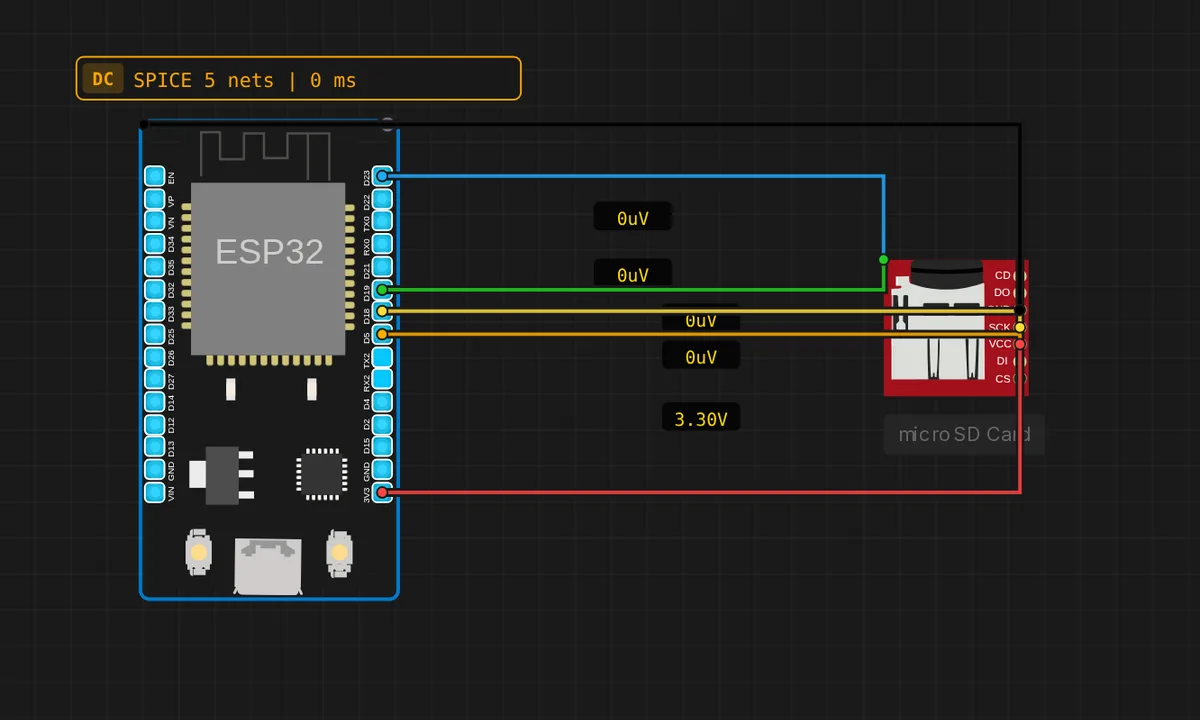This screenshot has width=1200, height=720.
Task: Select the red 3V3 power wire
Action: click(x=700, y=493)
